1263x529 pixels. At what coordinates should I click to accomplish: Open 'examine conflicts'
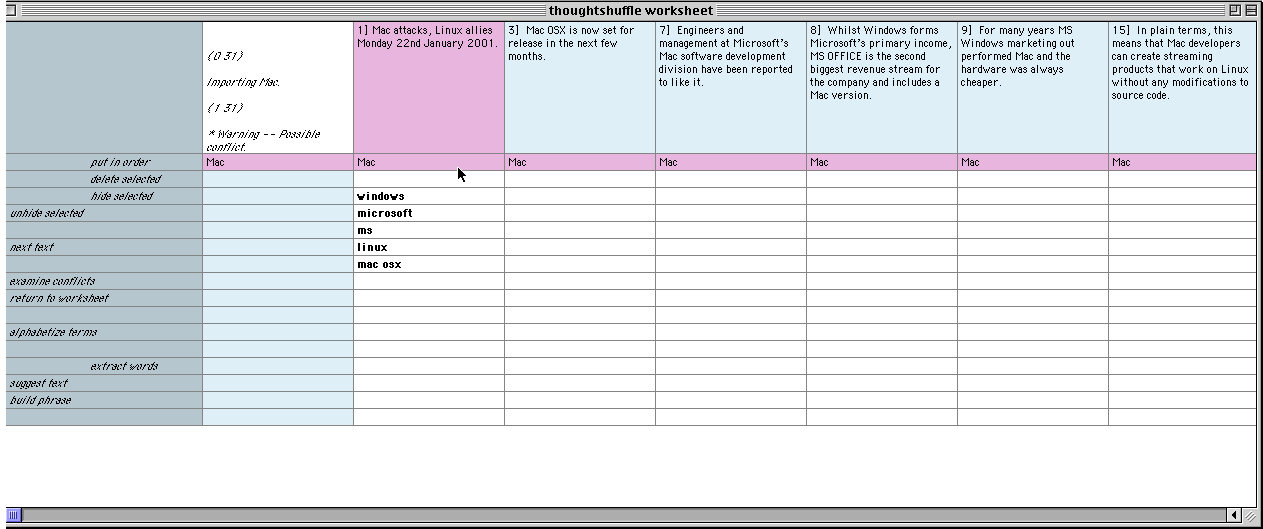(52, 281)
